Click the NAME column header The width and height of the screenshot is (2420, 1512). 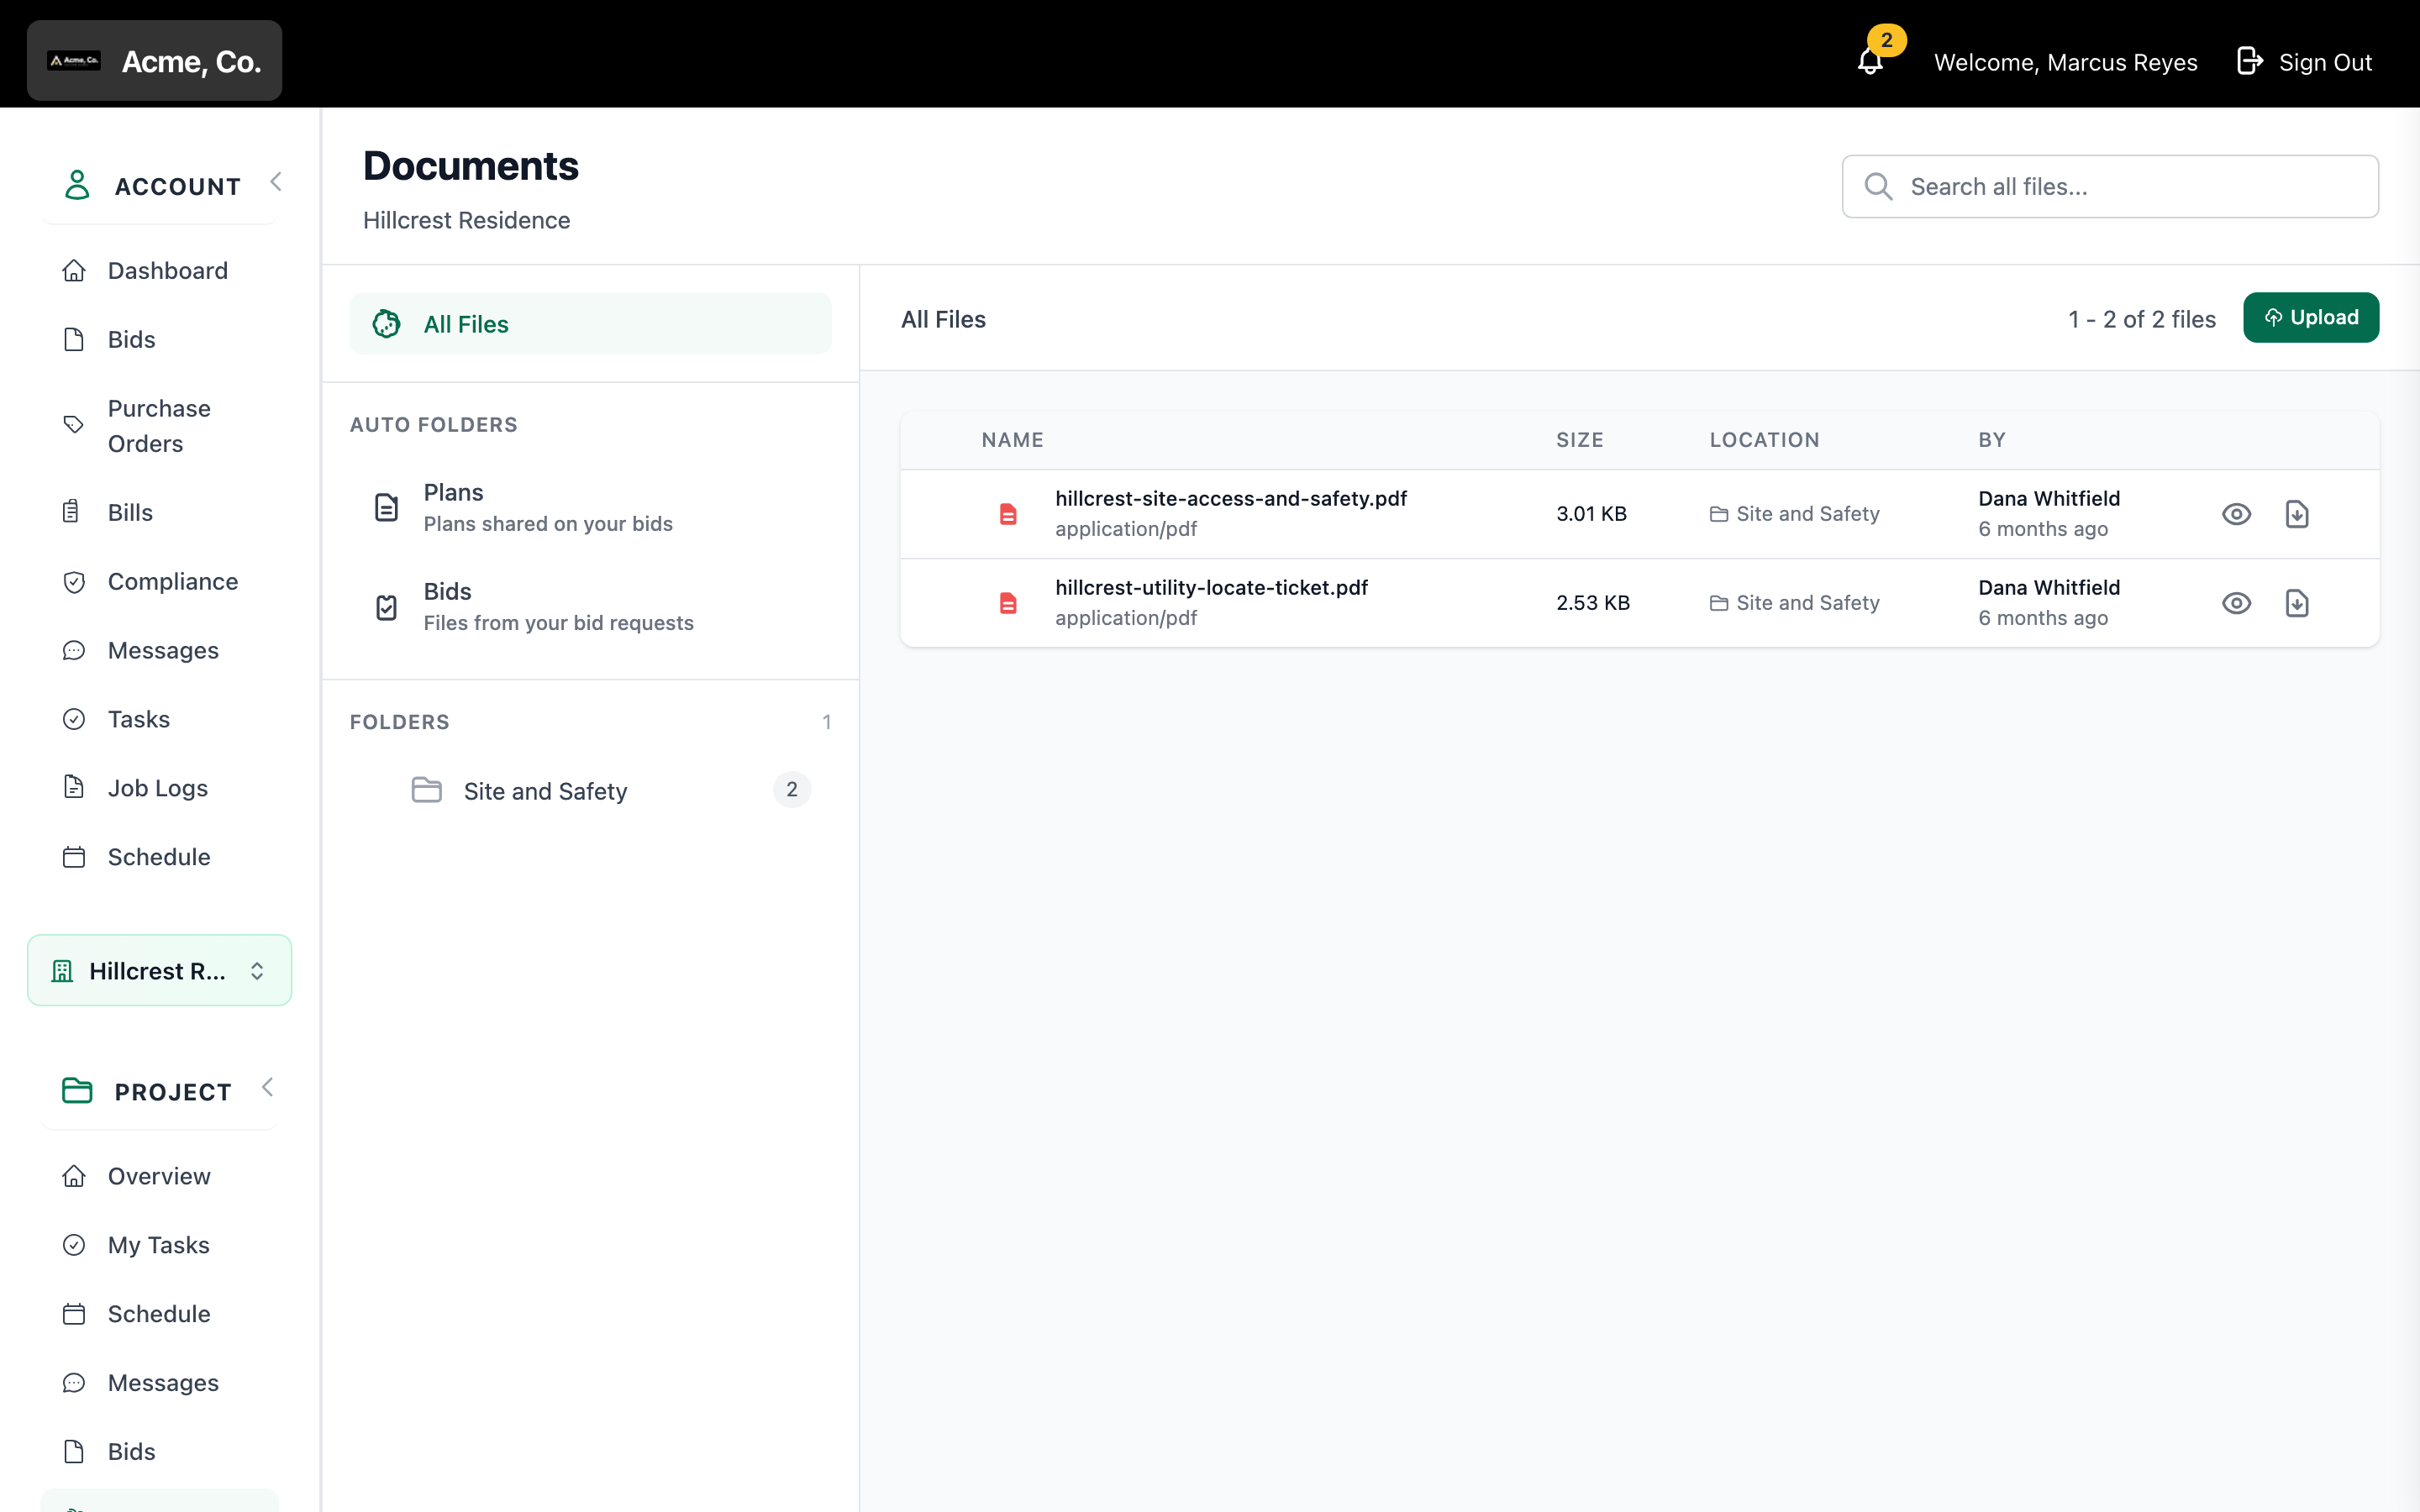1012,440
